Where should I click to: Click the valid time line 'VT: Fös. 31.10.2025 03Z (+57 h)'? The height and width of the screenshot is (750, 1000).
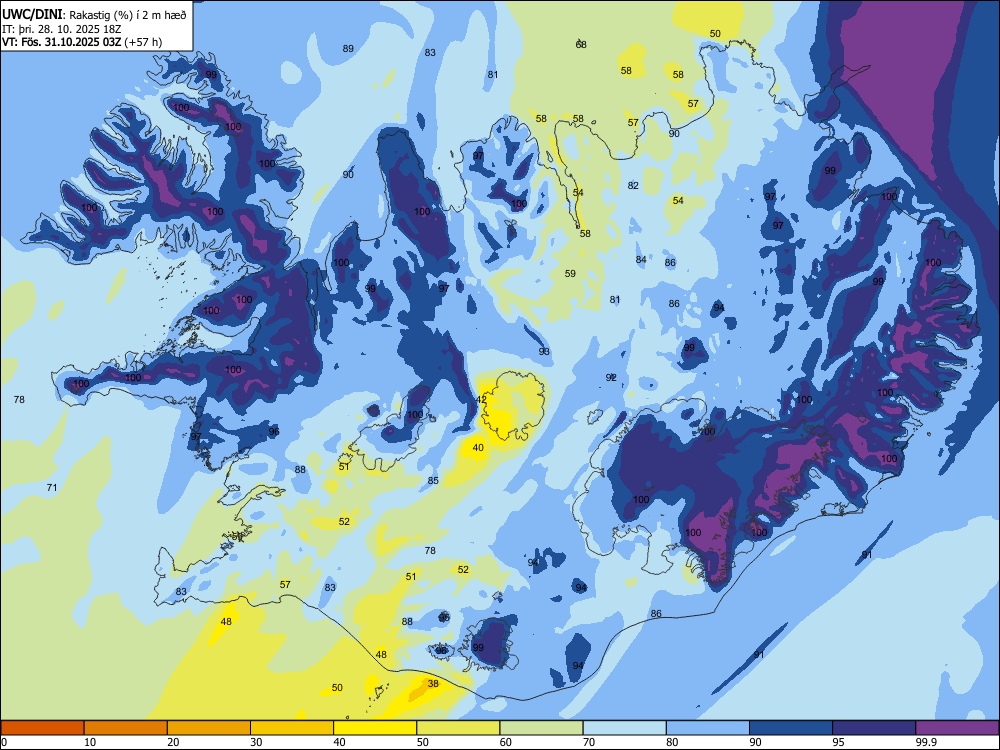pyautogui.click(x=82, y=42)
